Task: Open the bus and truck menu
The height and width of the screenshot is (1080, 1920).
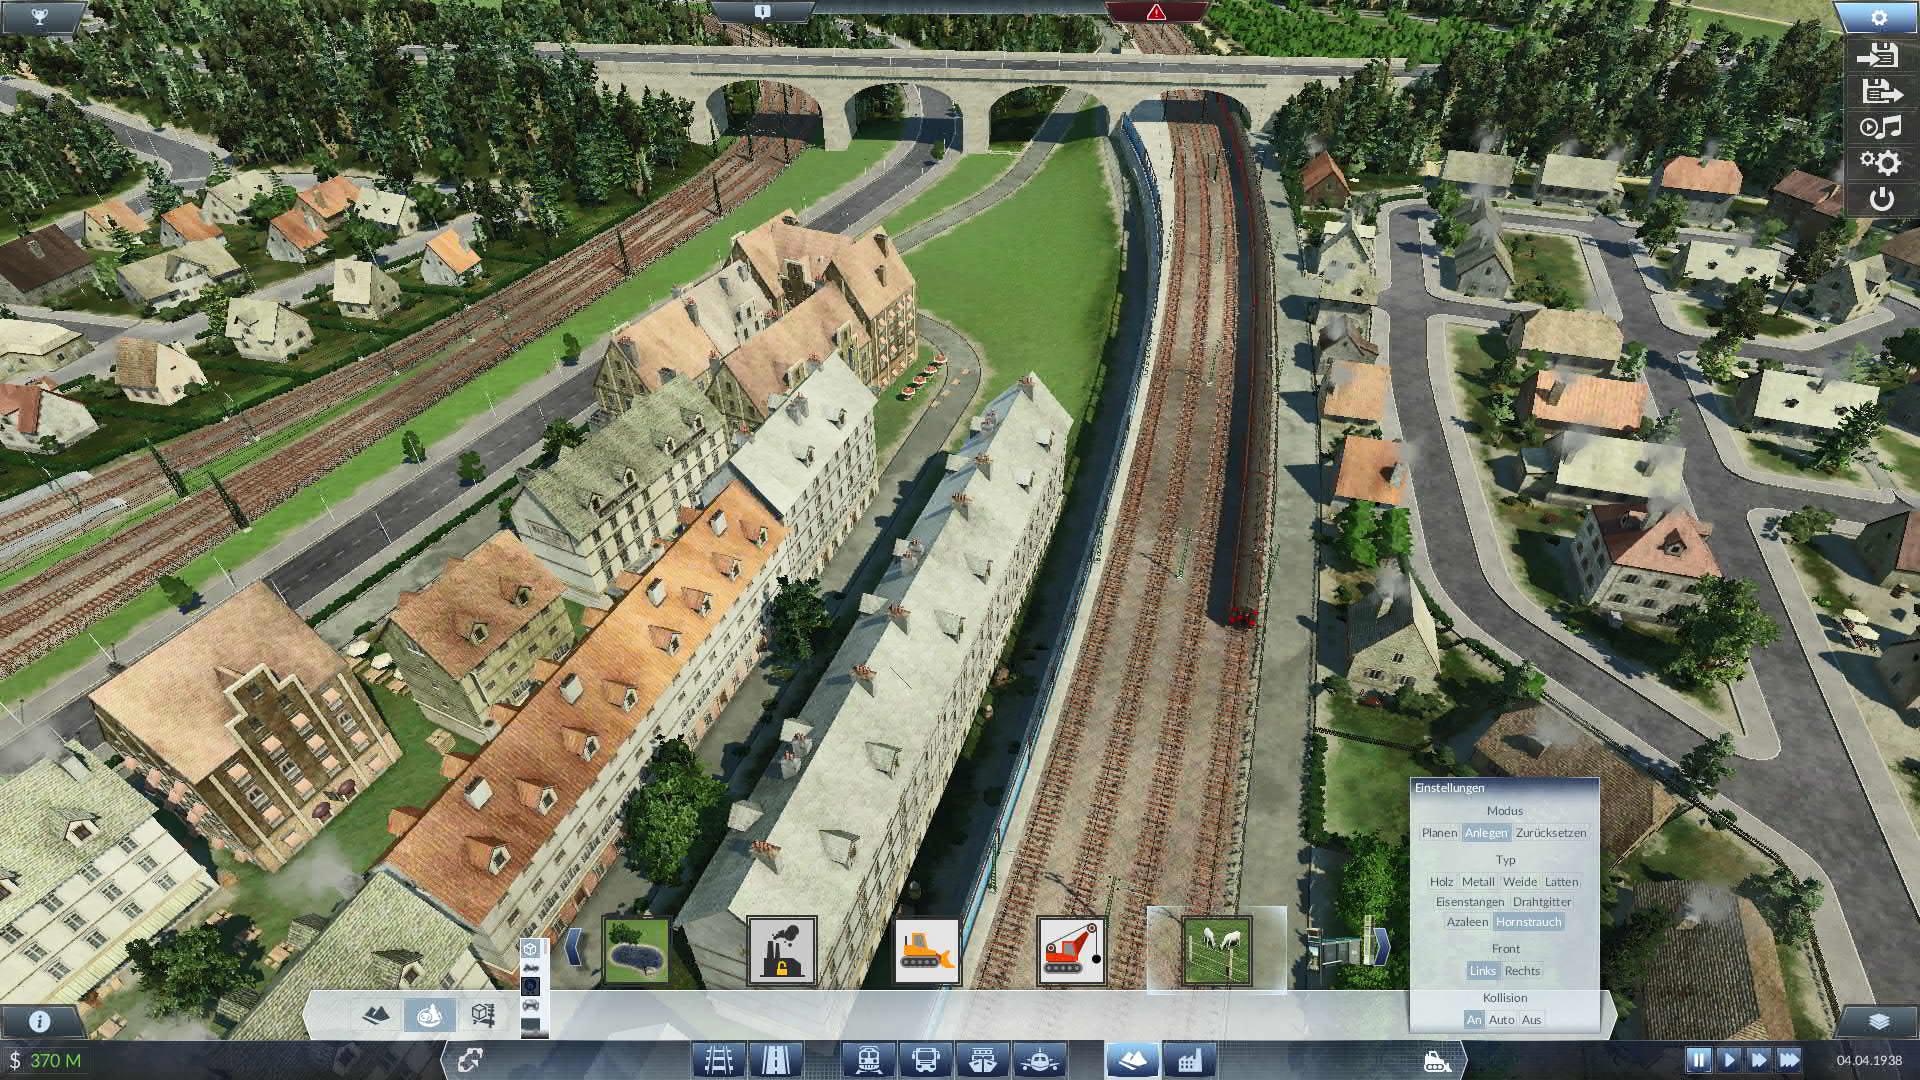Action: [925, 1059]
